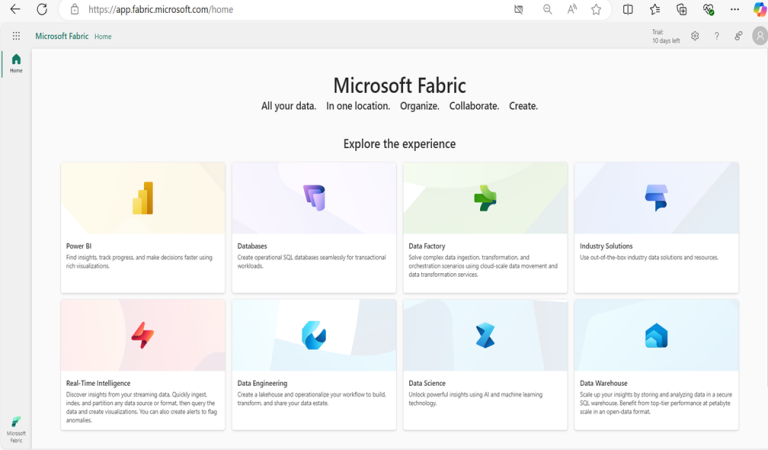Open the browser three-dots menu
Screen dimensions: 768x450
click(735, 9)
